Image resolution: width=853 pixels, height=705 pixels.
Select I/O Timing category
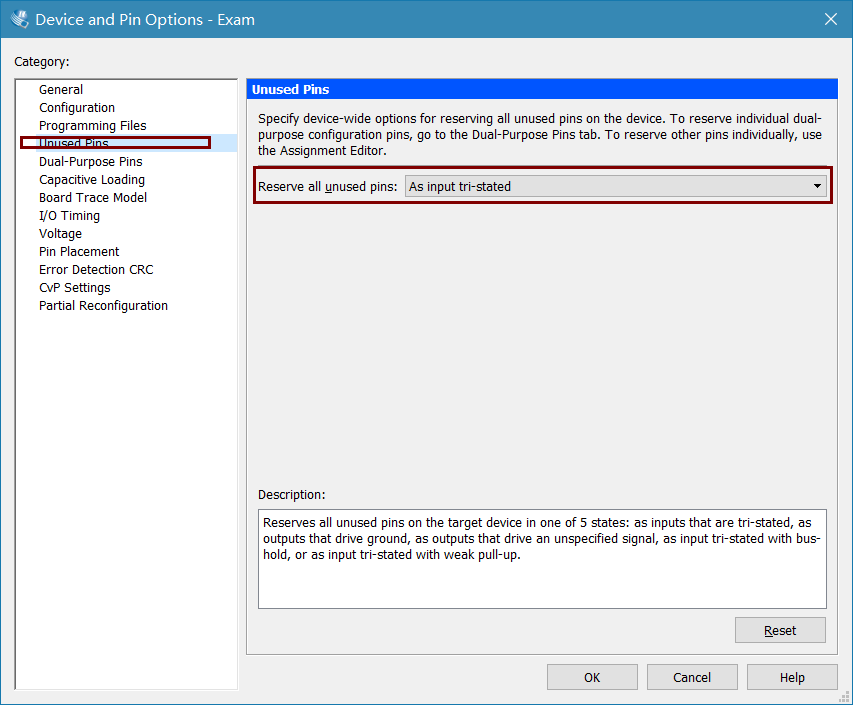tap(69, 215)
